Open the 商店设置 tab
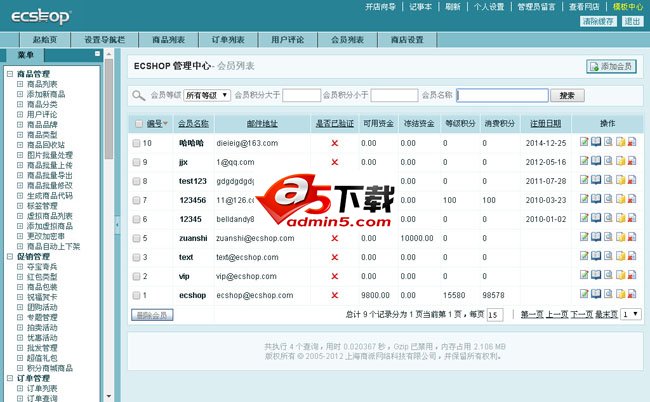 tap(407, 40)
